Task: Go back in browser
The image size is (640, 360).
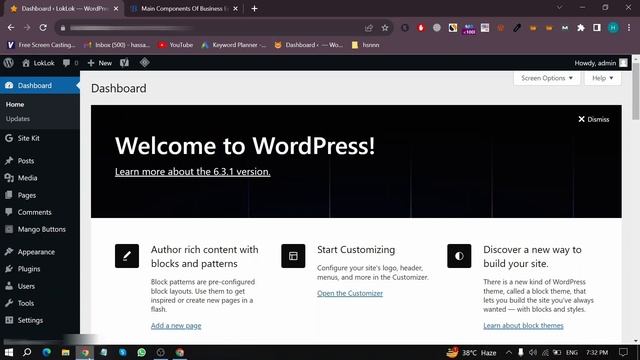Action: click(x=11, y=28)
